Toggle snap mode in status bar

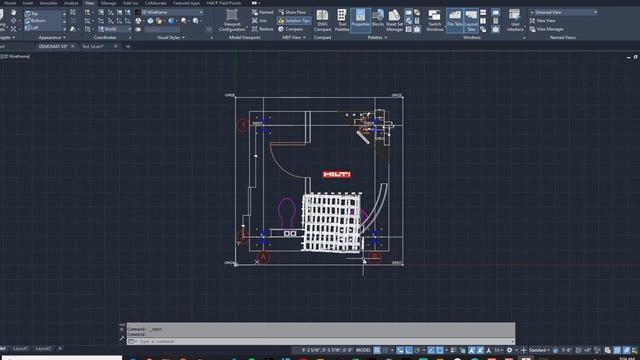(x=385, y=350)
